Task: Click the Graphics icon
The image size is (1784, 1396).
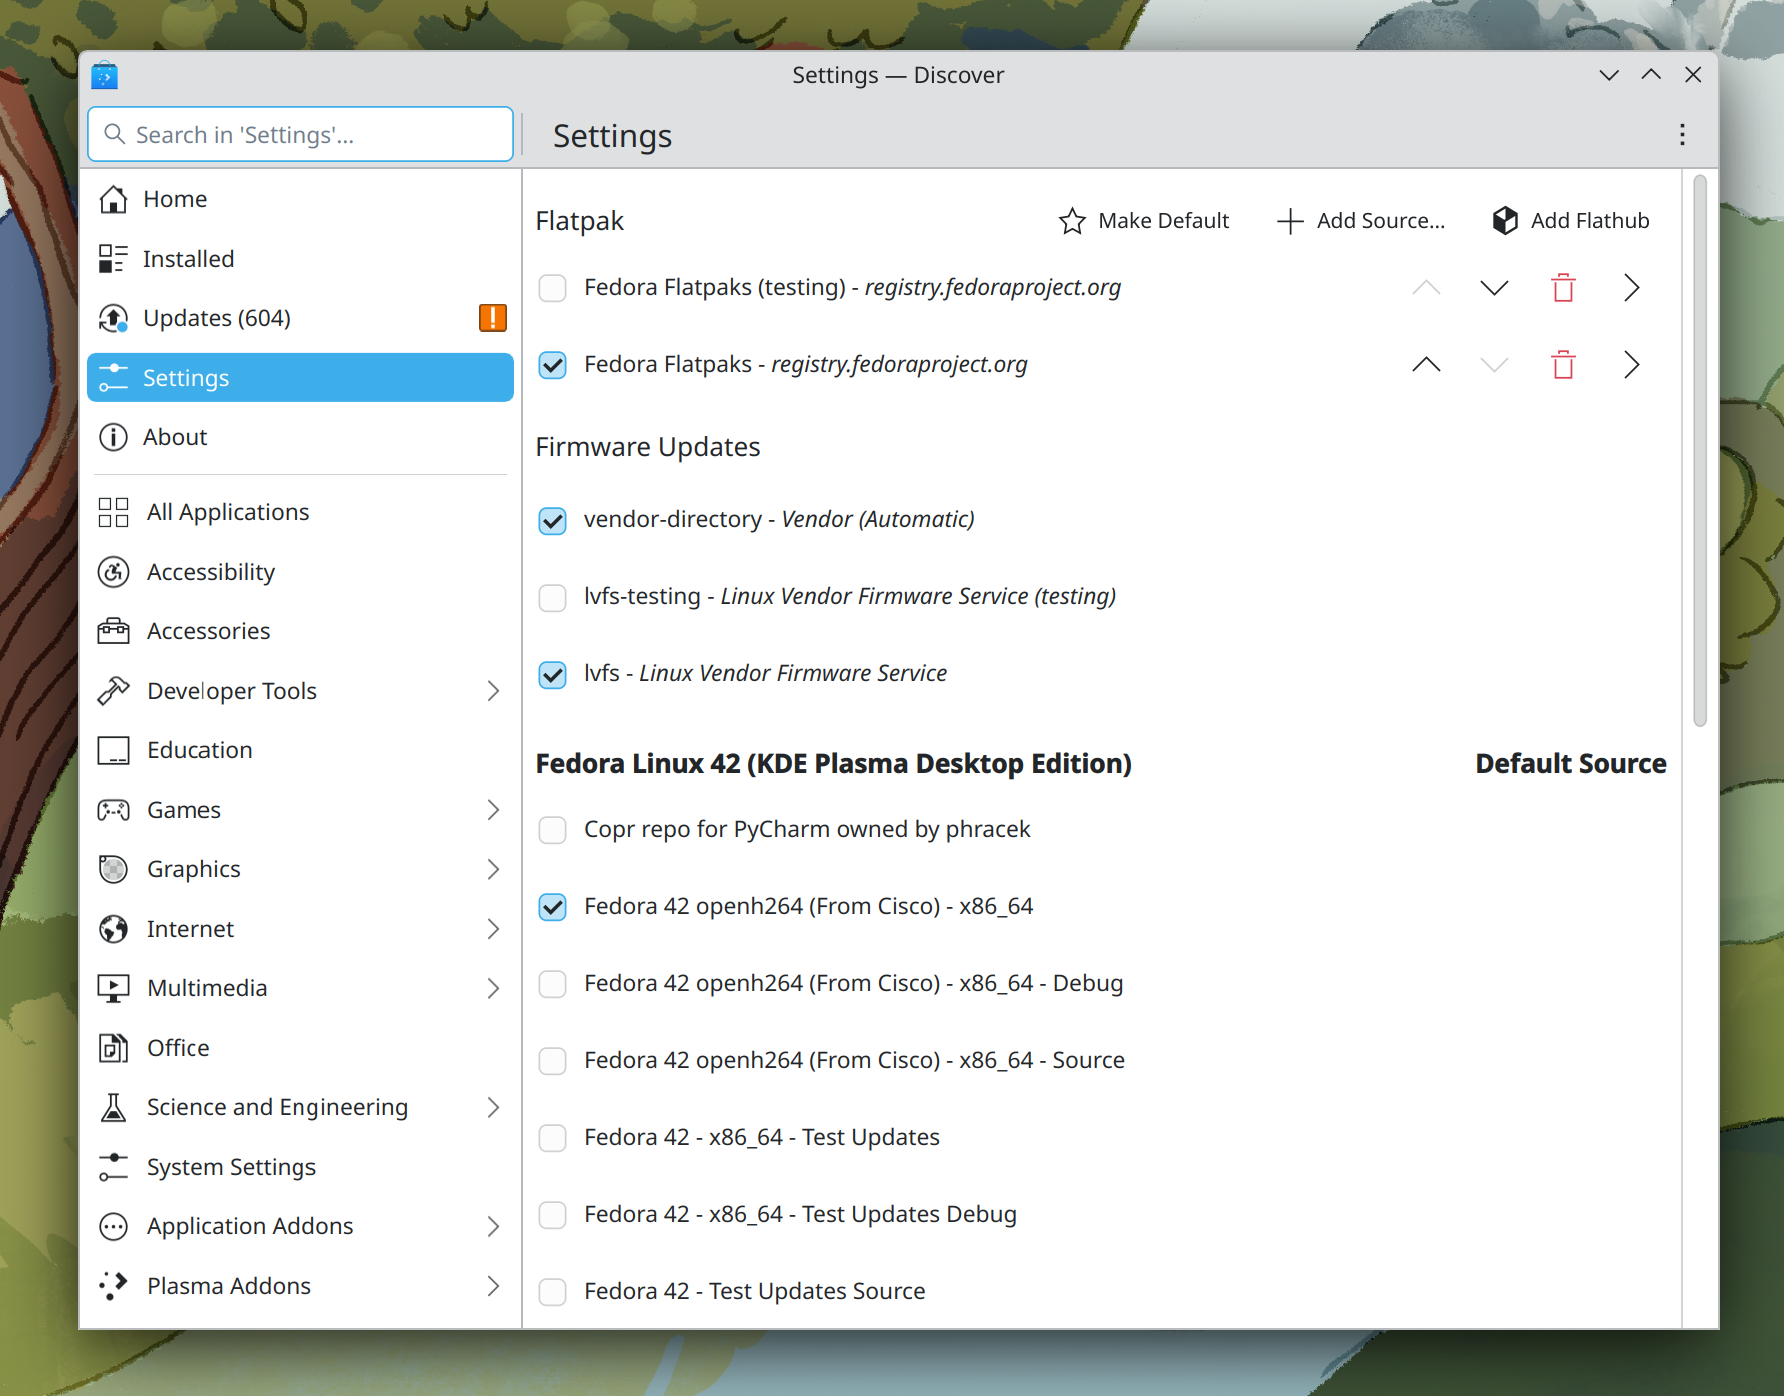Action: coord(113,869)
